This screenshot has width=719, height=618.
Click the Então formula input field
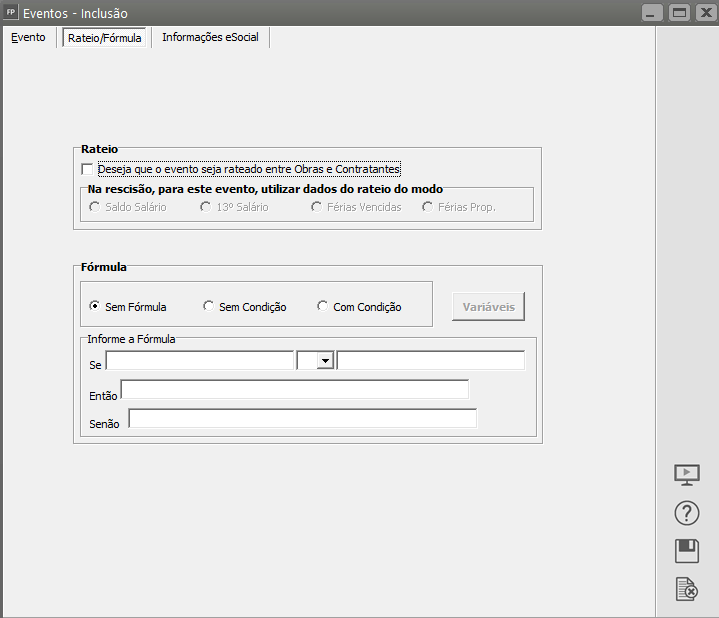tap(294, 390)
